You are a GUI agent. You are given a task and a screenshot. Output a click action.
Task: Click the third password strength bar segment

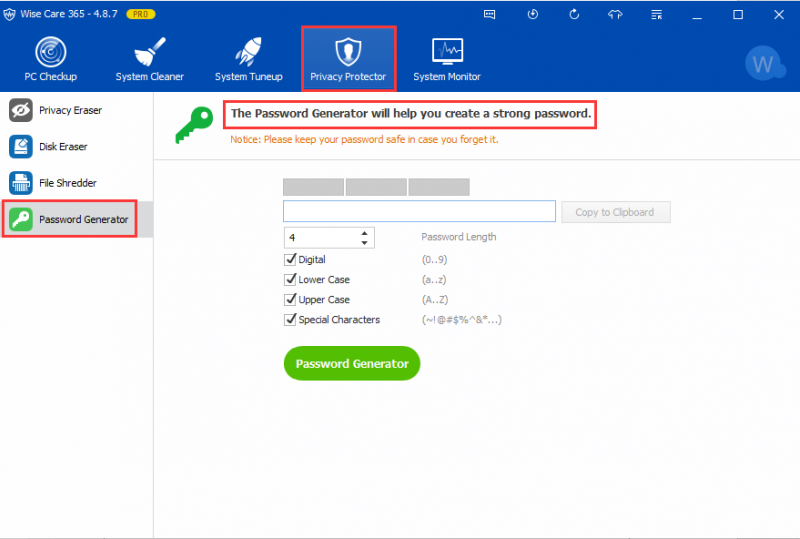point(439,187)
